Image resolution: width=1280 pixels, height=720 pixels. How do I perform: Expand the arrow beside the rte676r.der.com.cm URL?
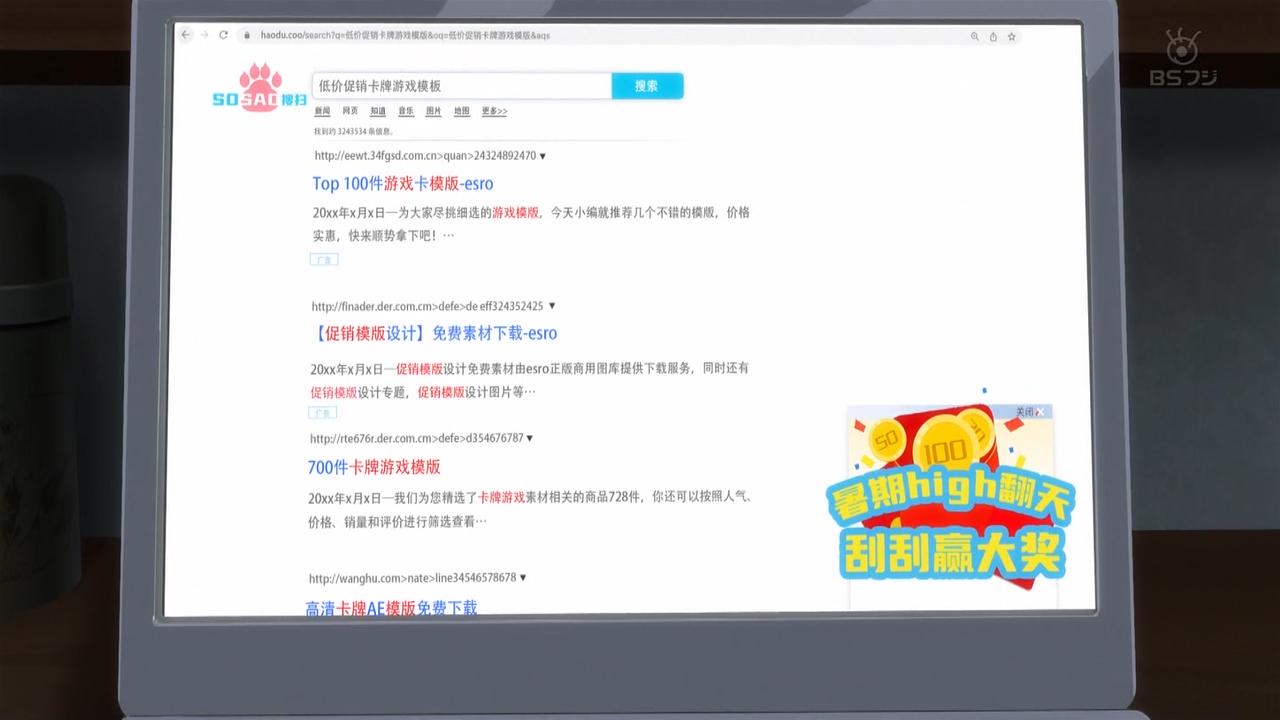point(530,438)
